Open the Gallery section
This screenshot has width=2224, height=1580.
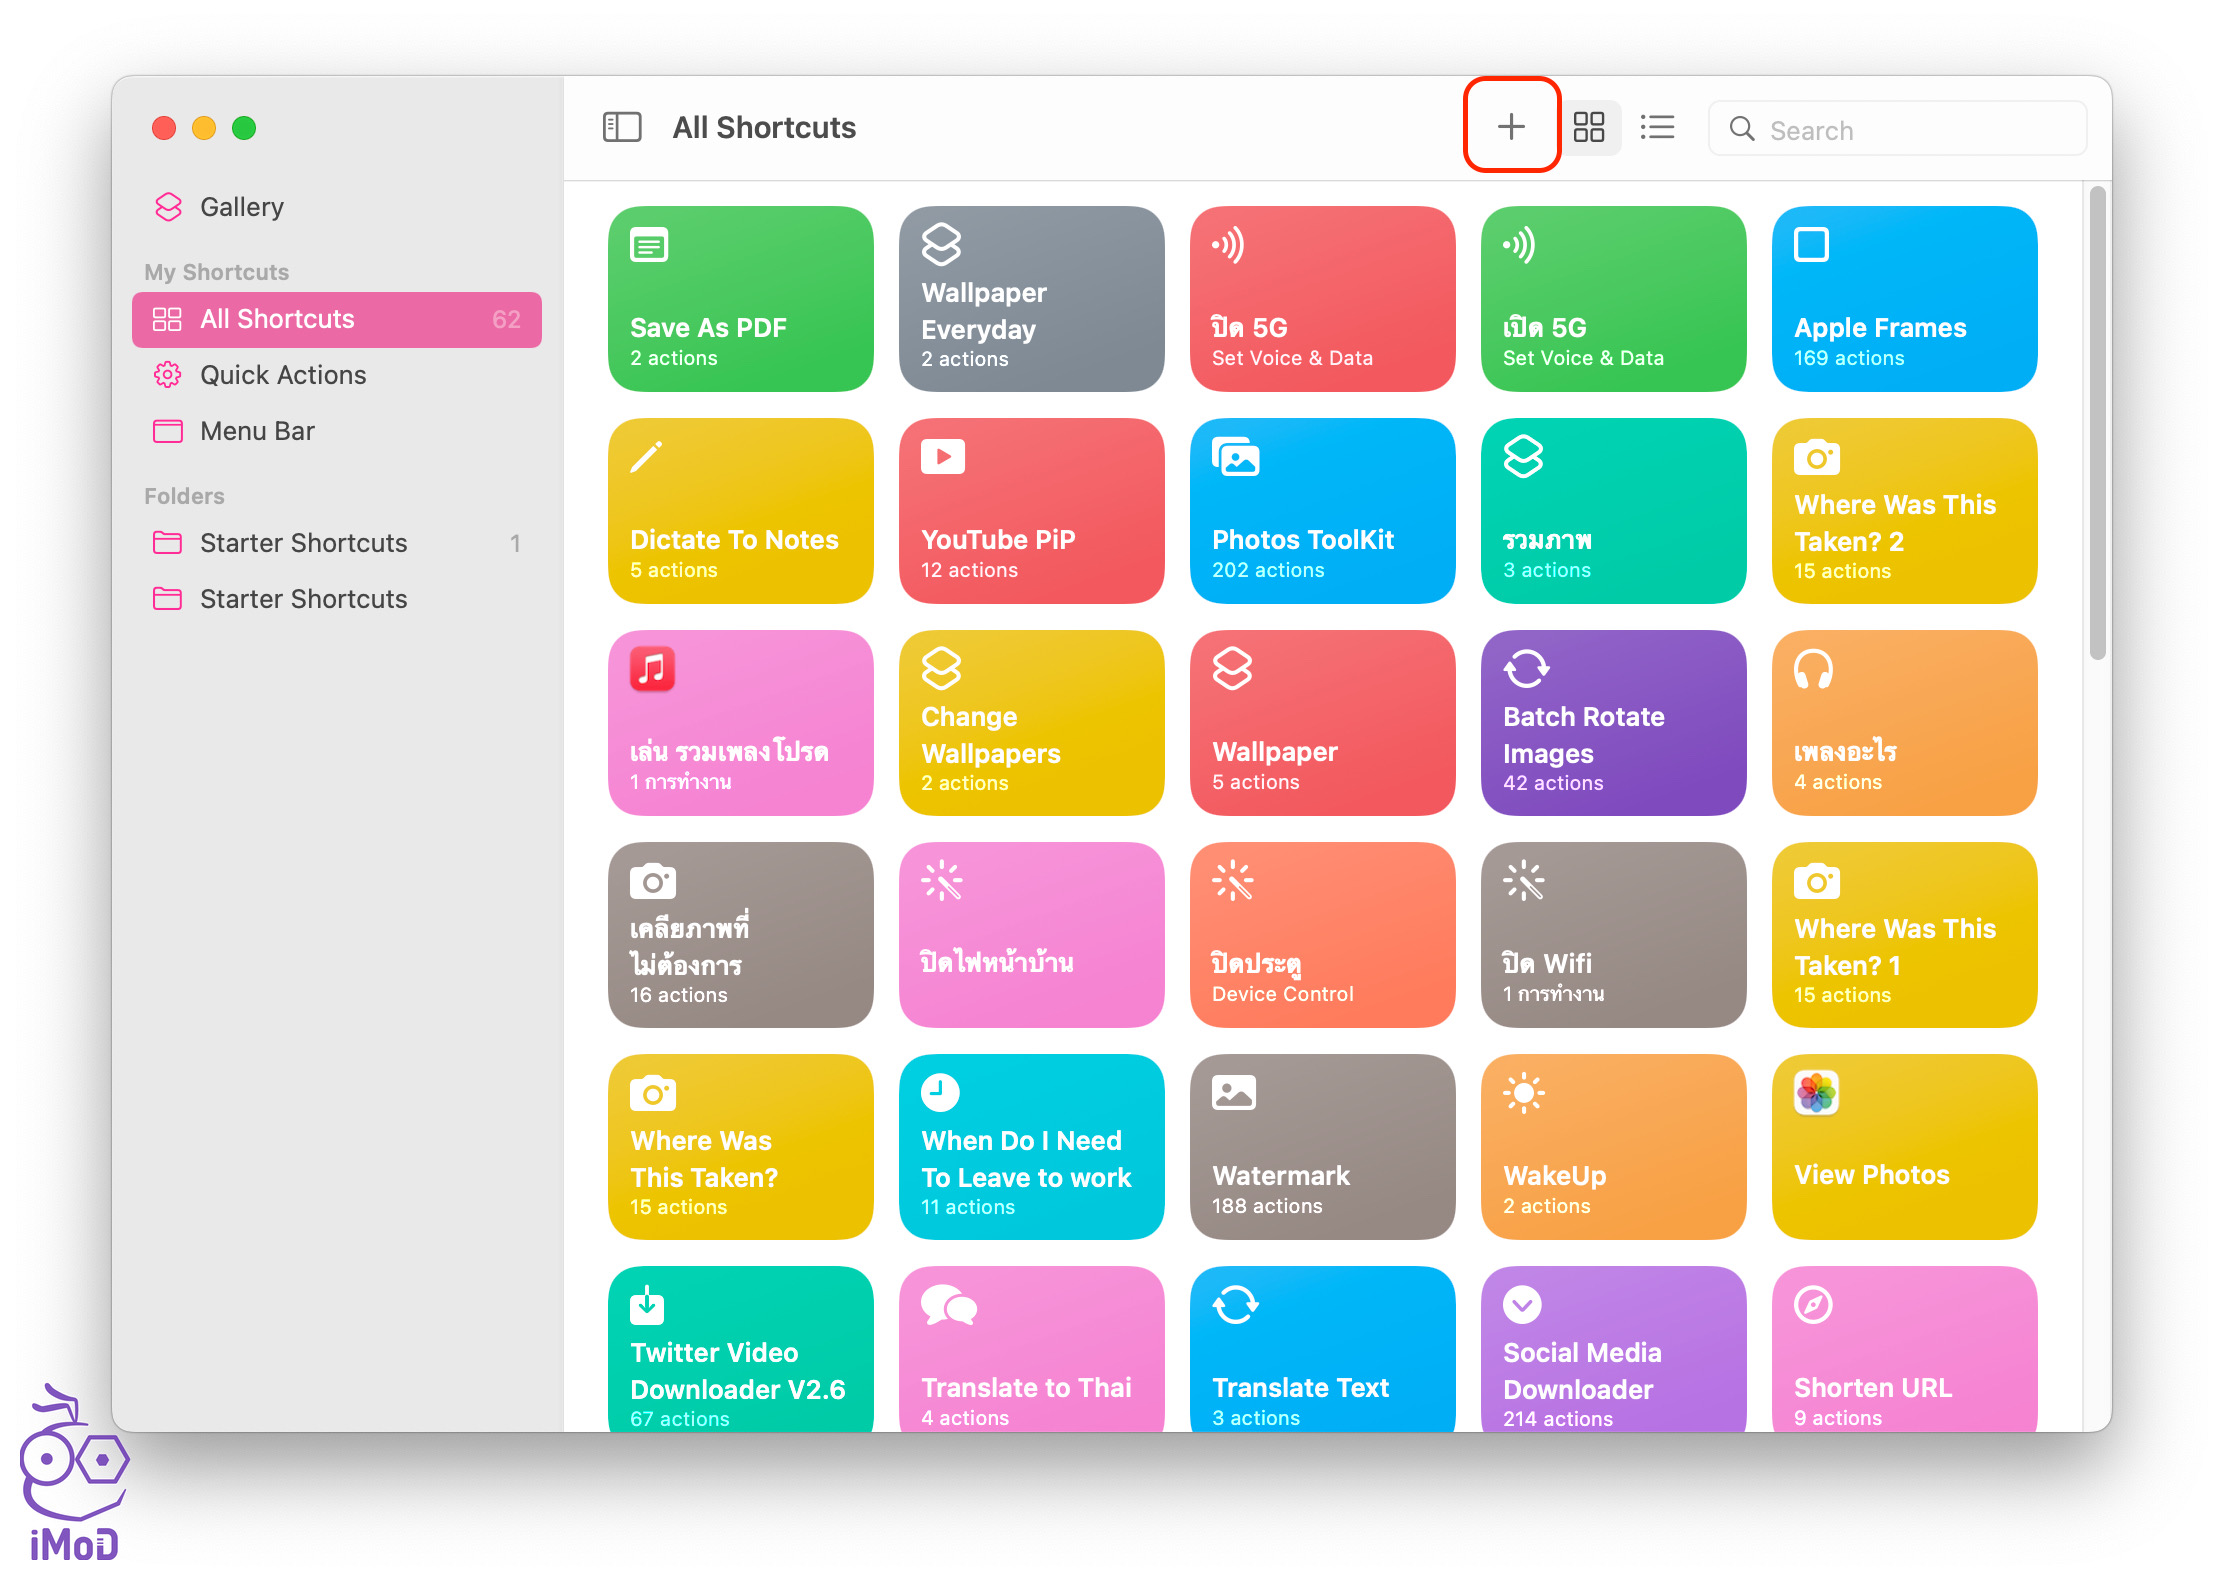point(241,207)
